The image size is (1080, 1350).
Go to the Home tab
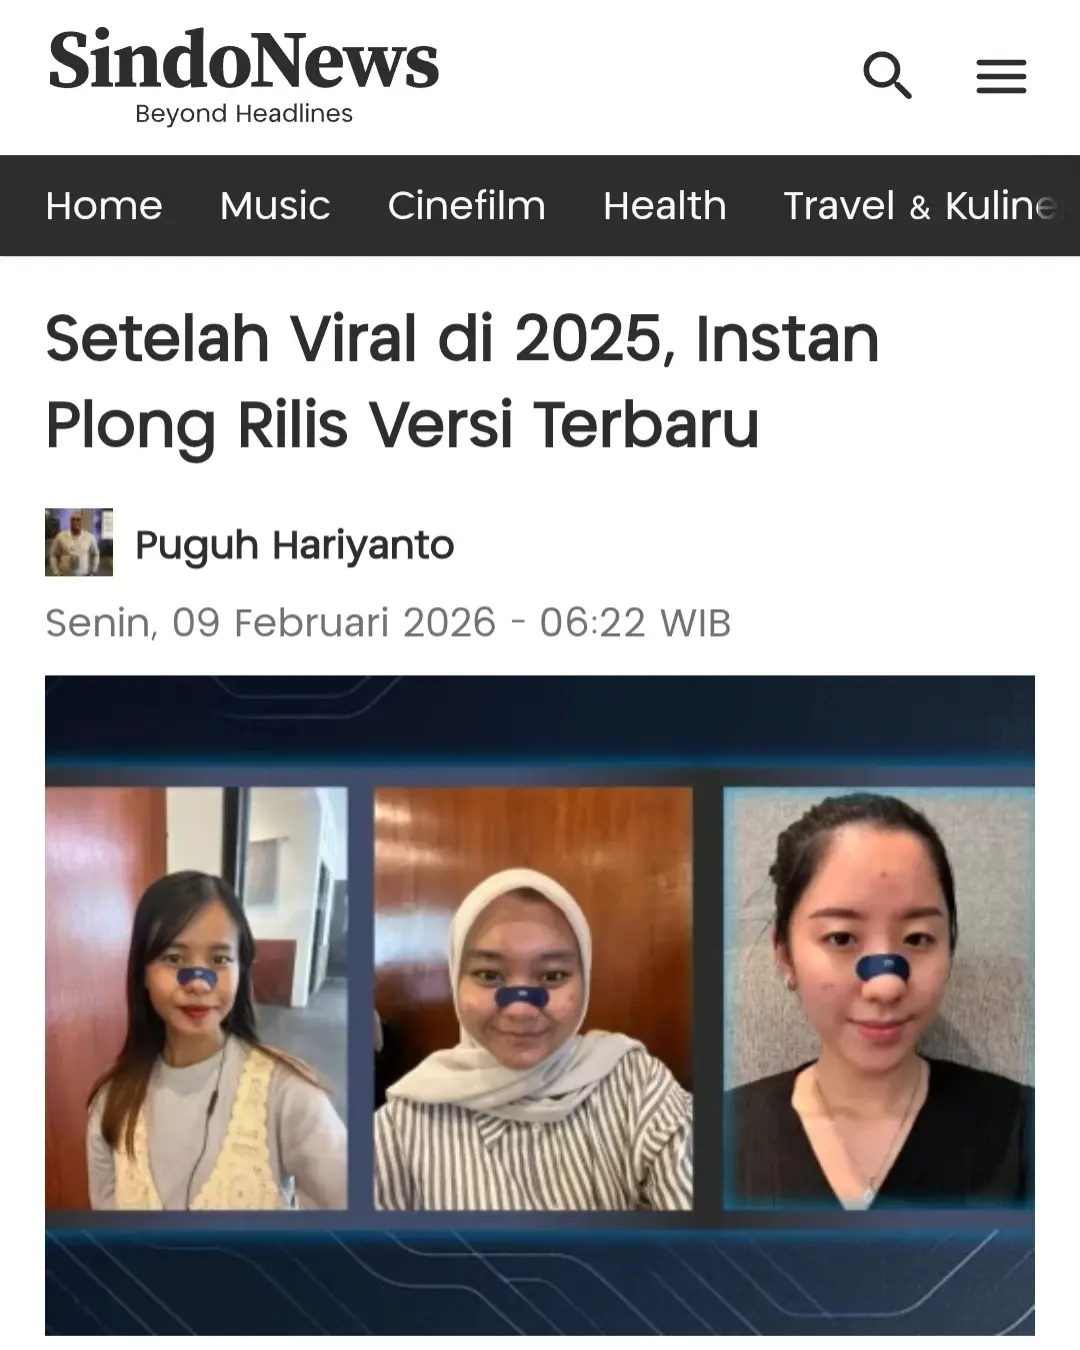[x=104, y=206]
